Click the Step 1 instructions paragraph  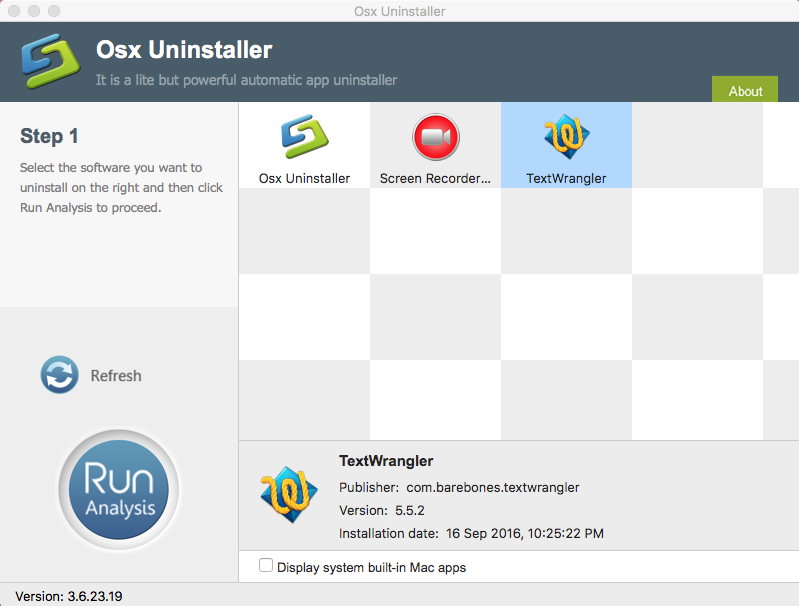tap(121, 188)
